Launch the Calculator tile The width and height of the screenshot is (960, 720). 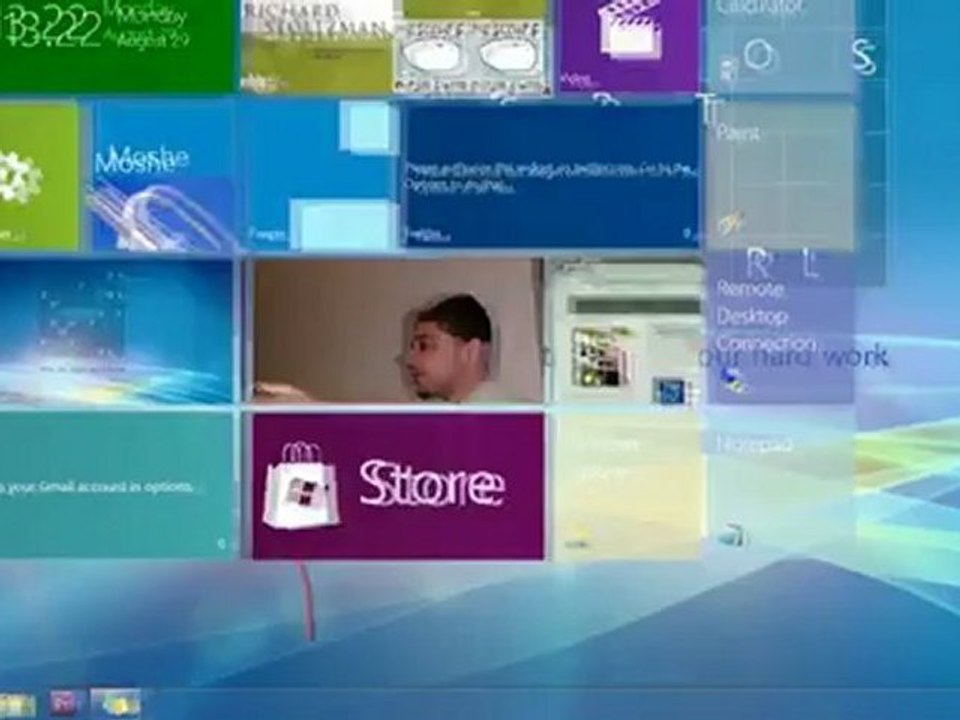tap(781, 46)
